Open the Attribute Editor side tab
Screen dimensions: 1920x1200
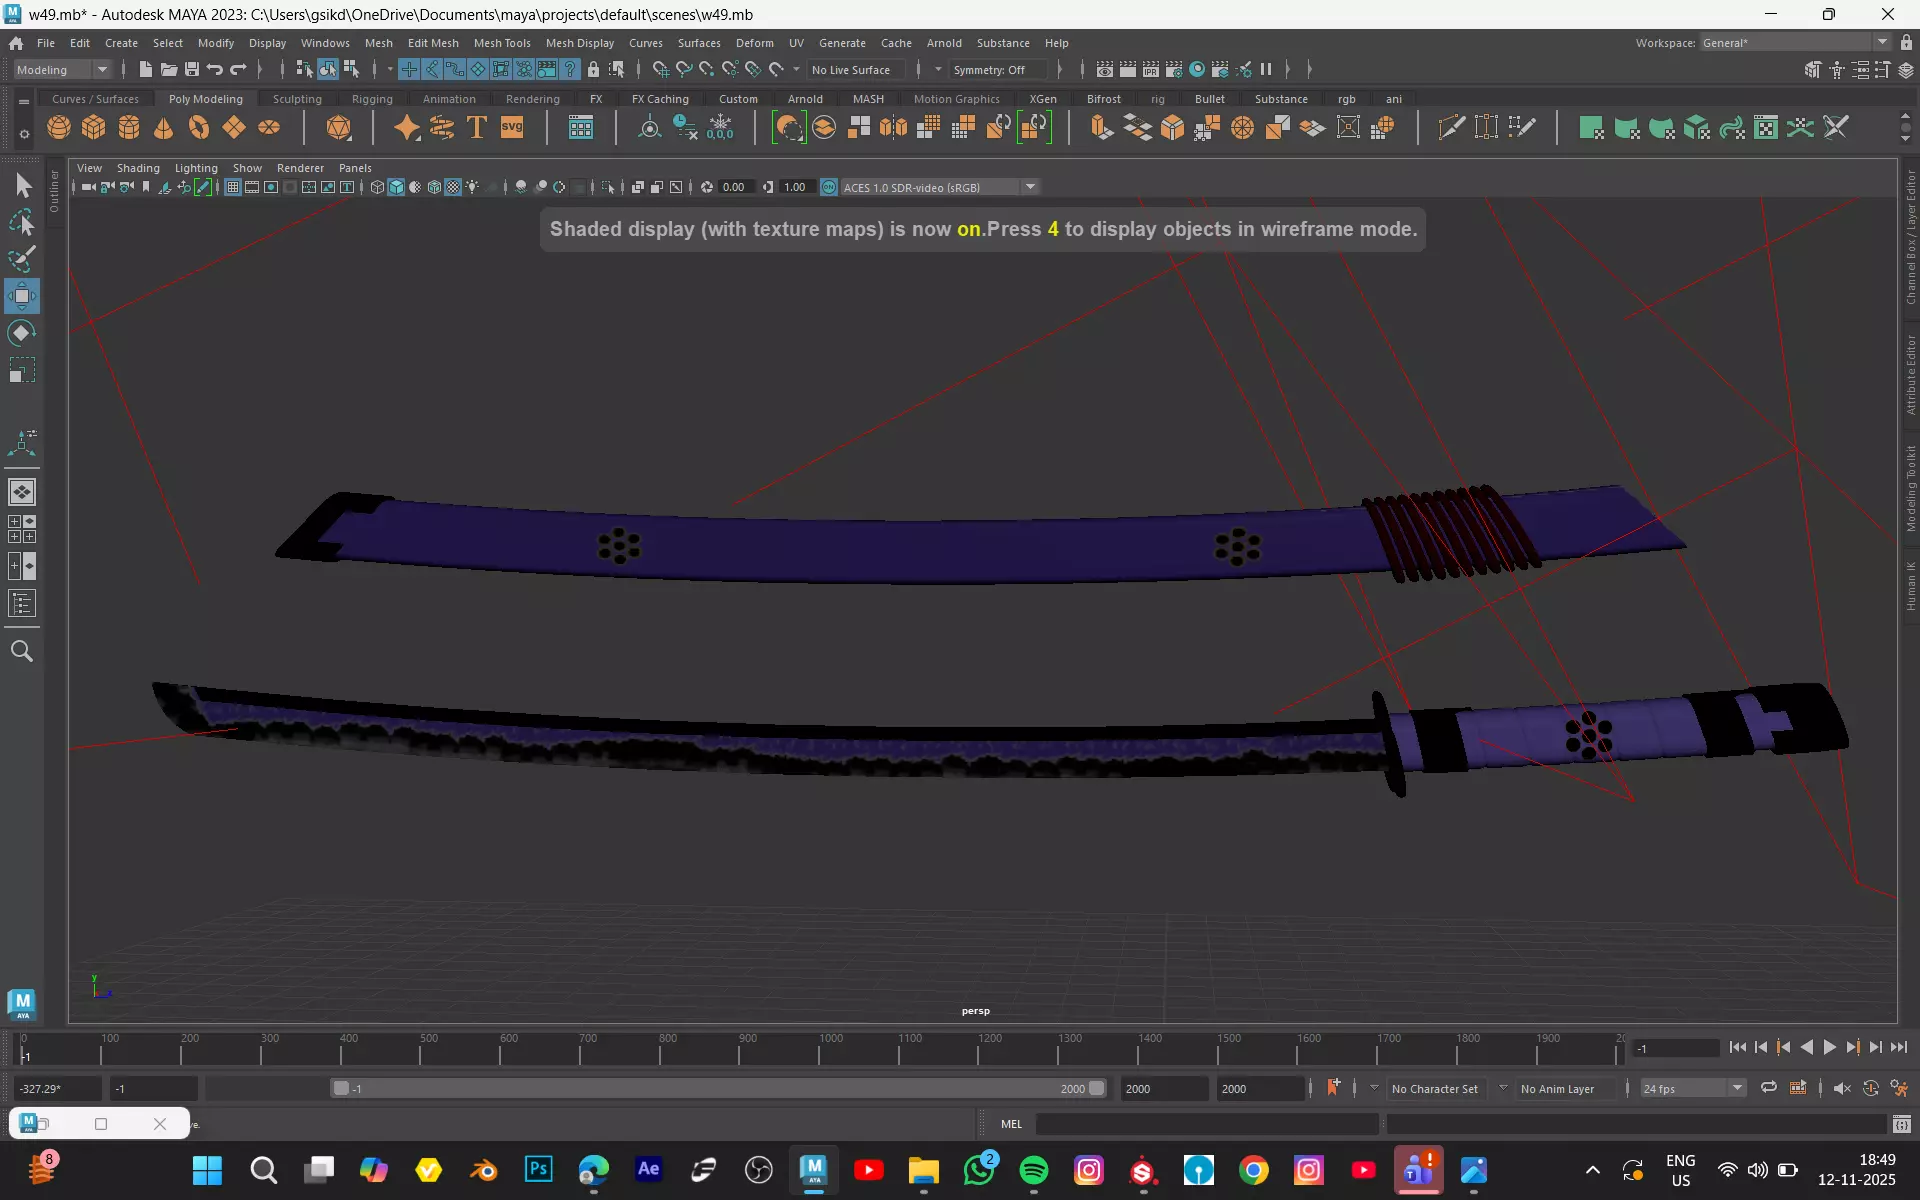pos(1910,375)
